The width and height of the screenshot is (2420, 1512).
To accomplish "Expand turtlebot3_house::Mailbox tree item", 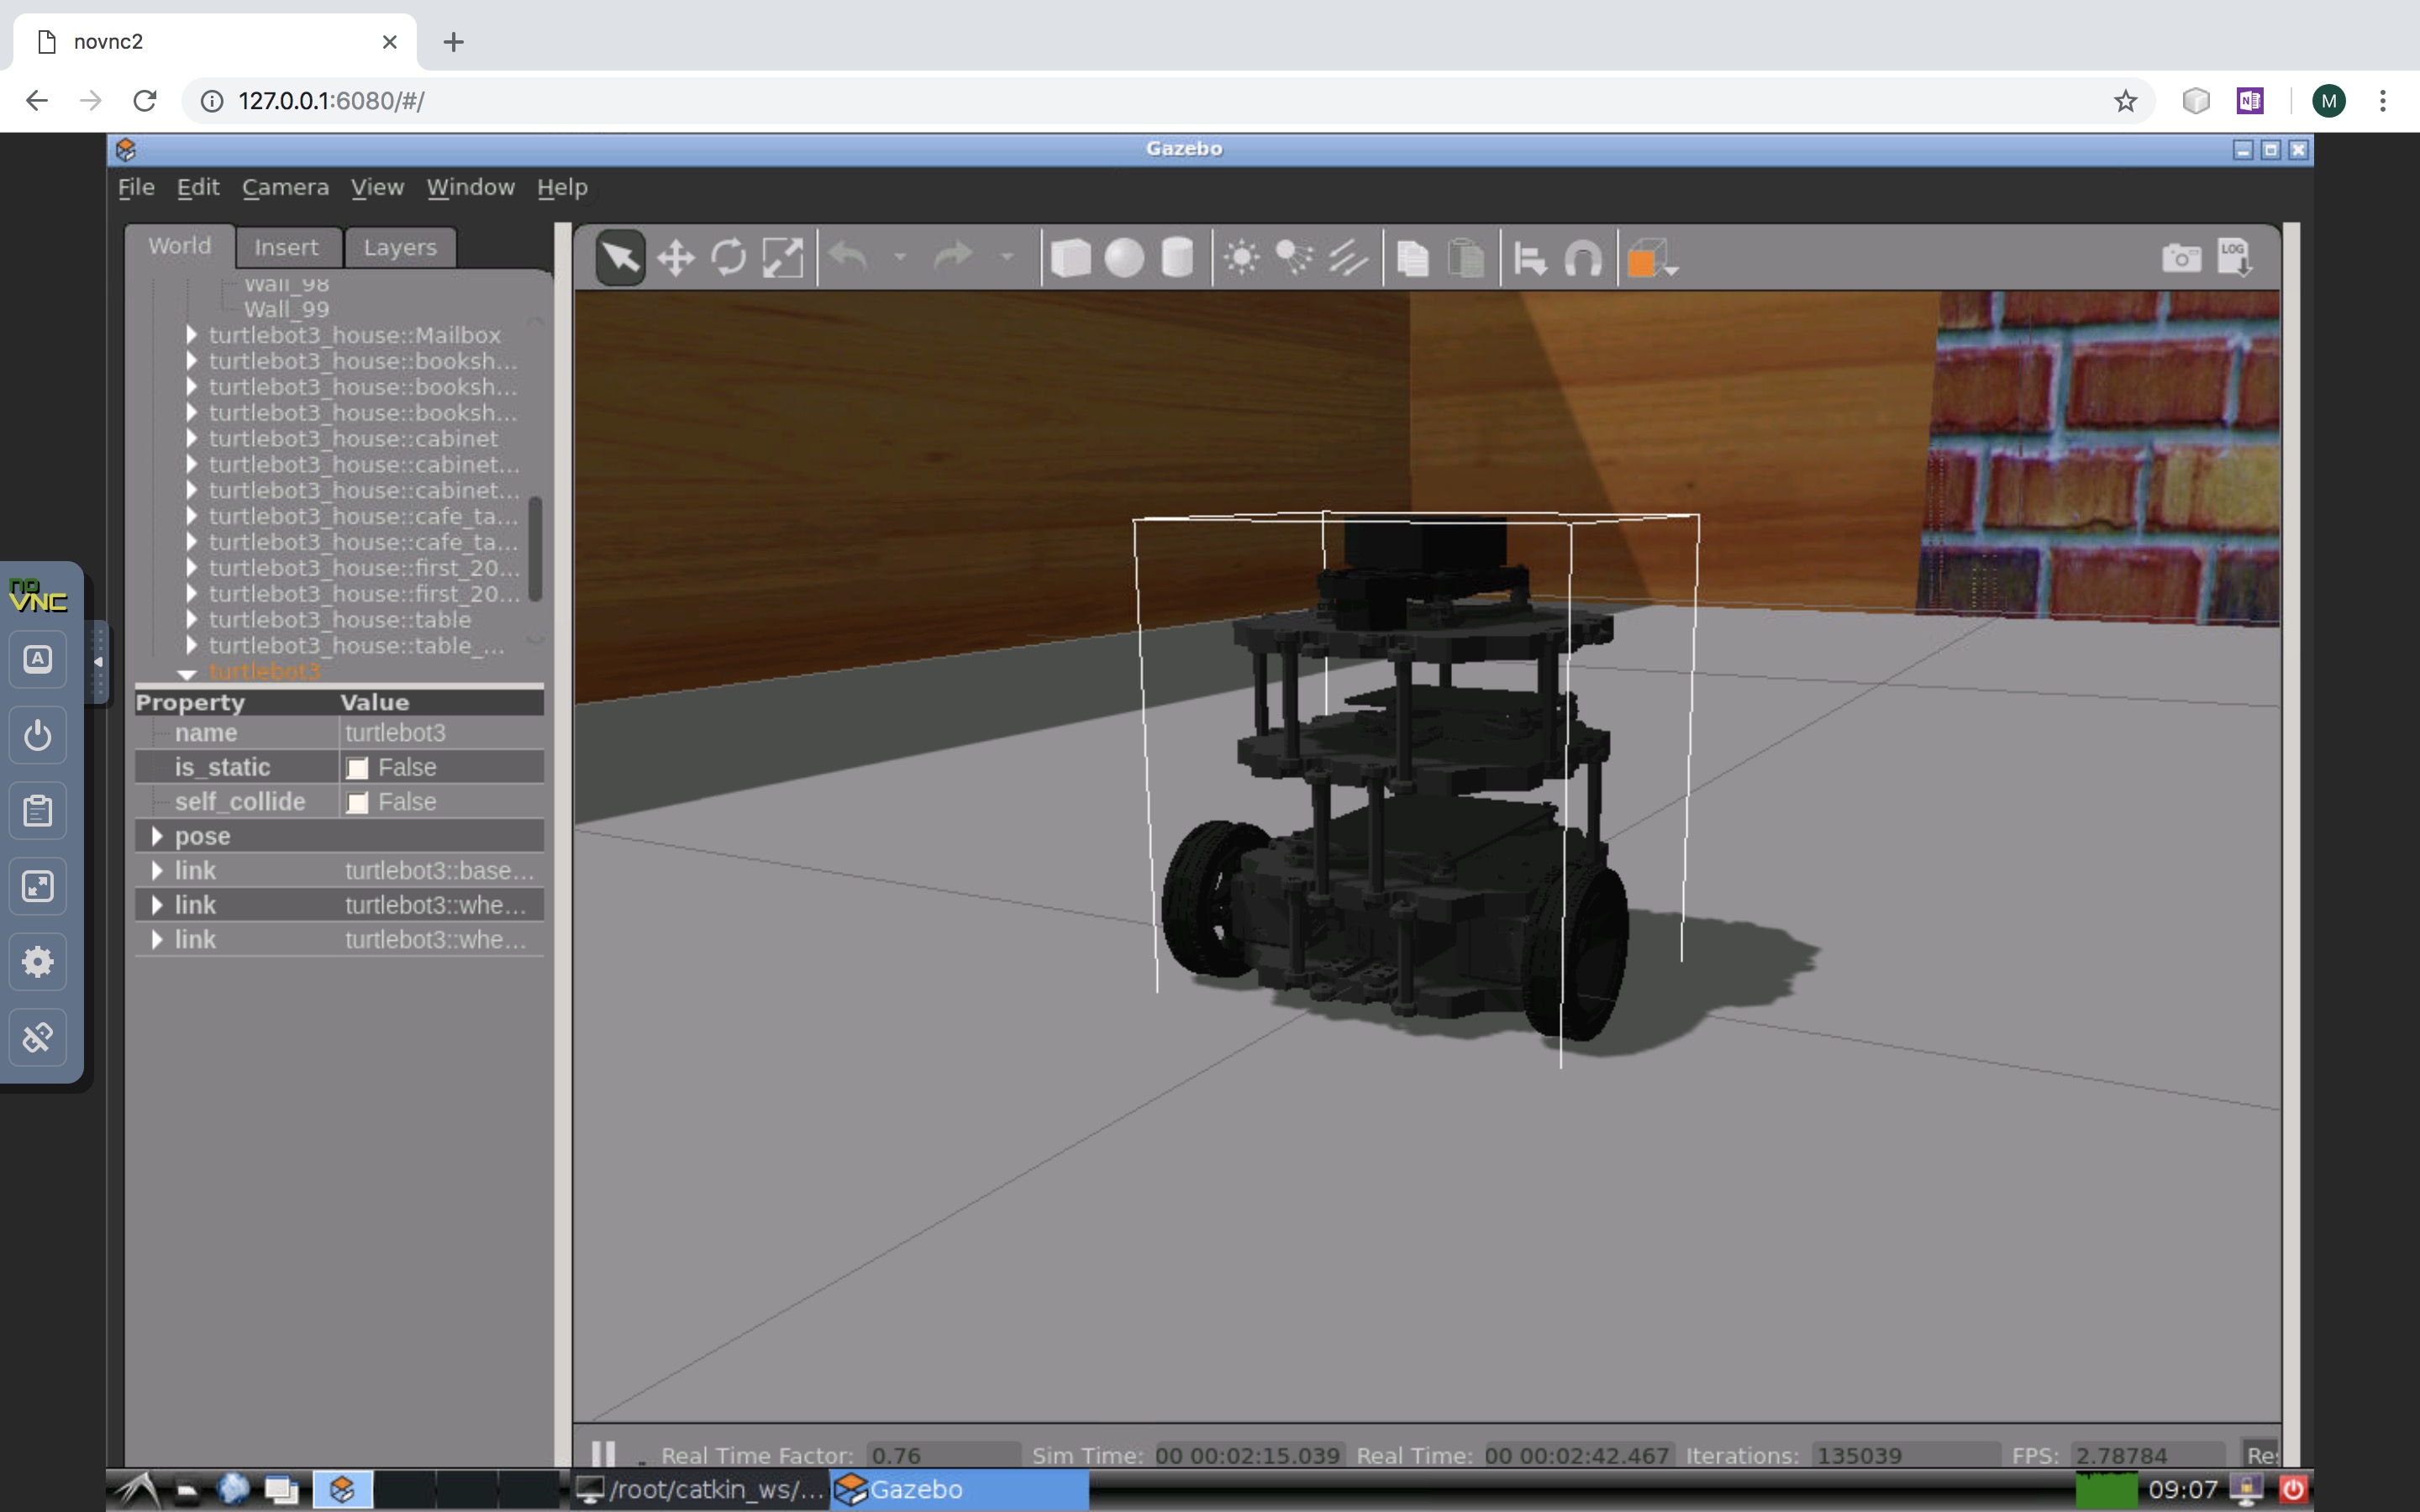I will click(x=191, y=335).
